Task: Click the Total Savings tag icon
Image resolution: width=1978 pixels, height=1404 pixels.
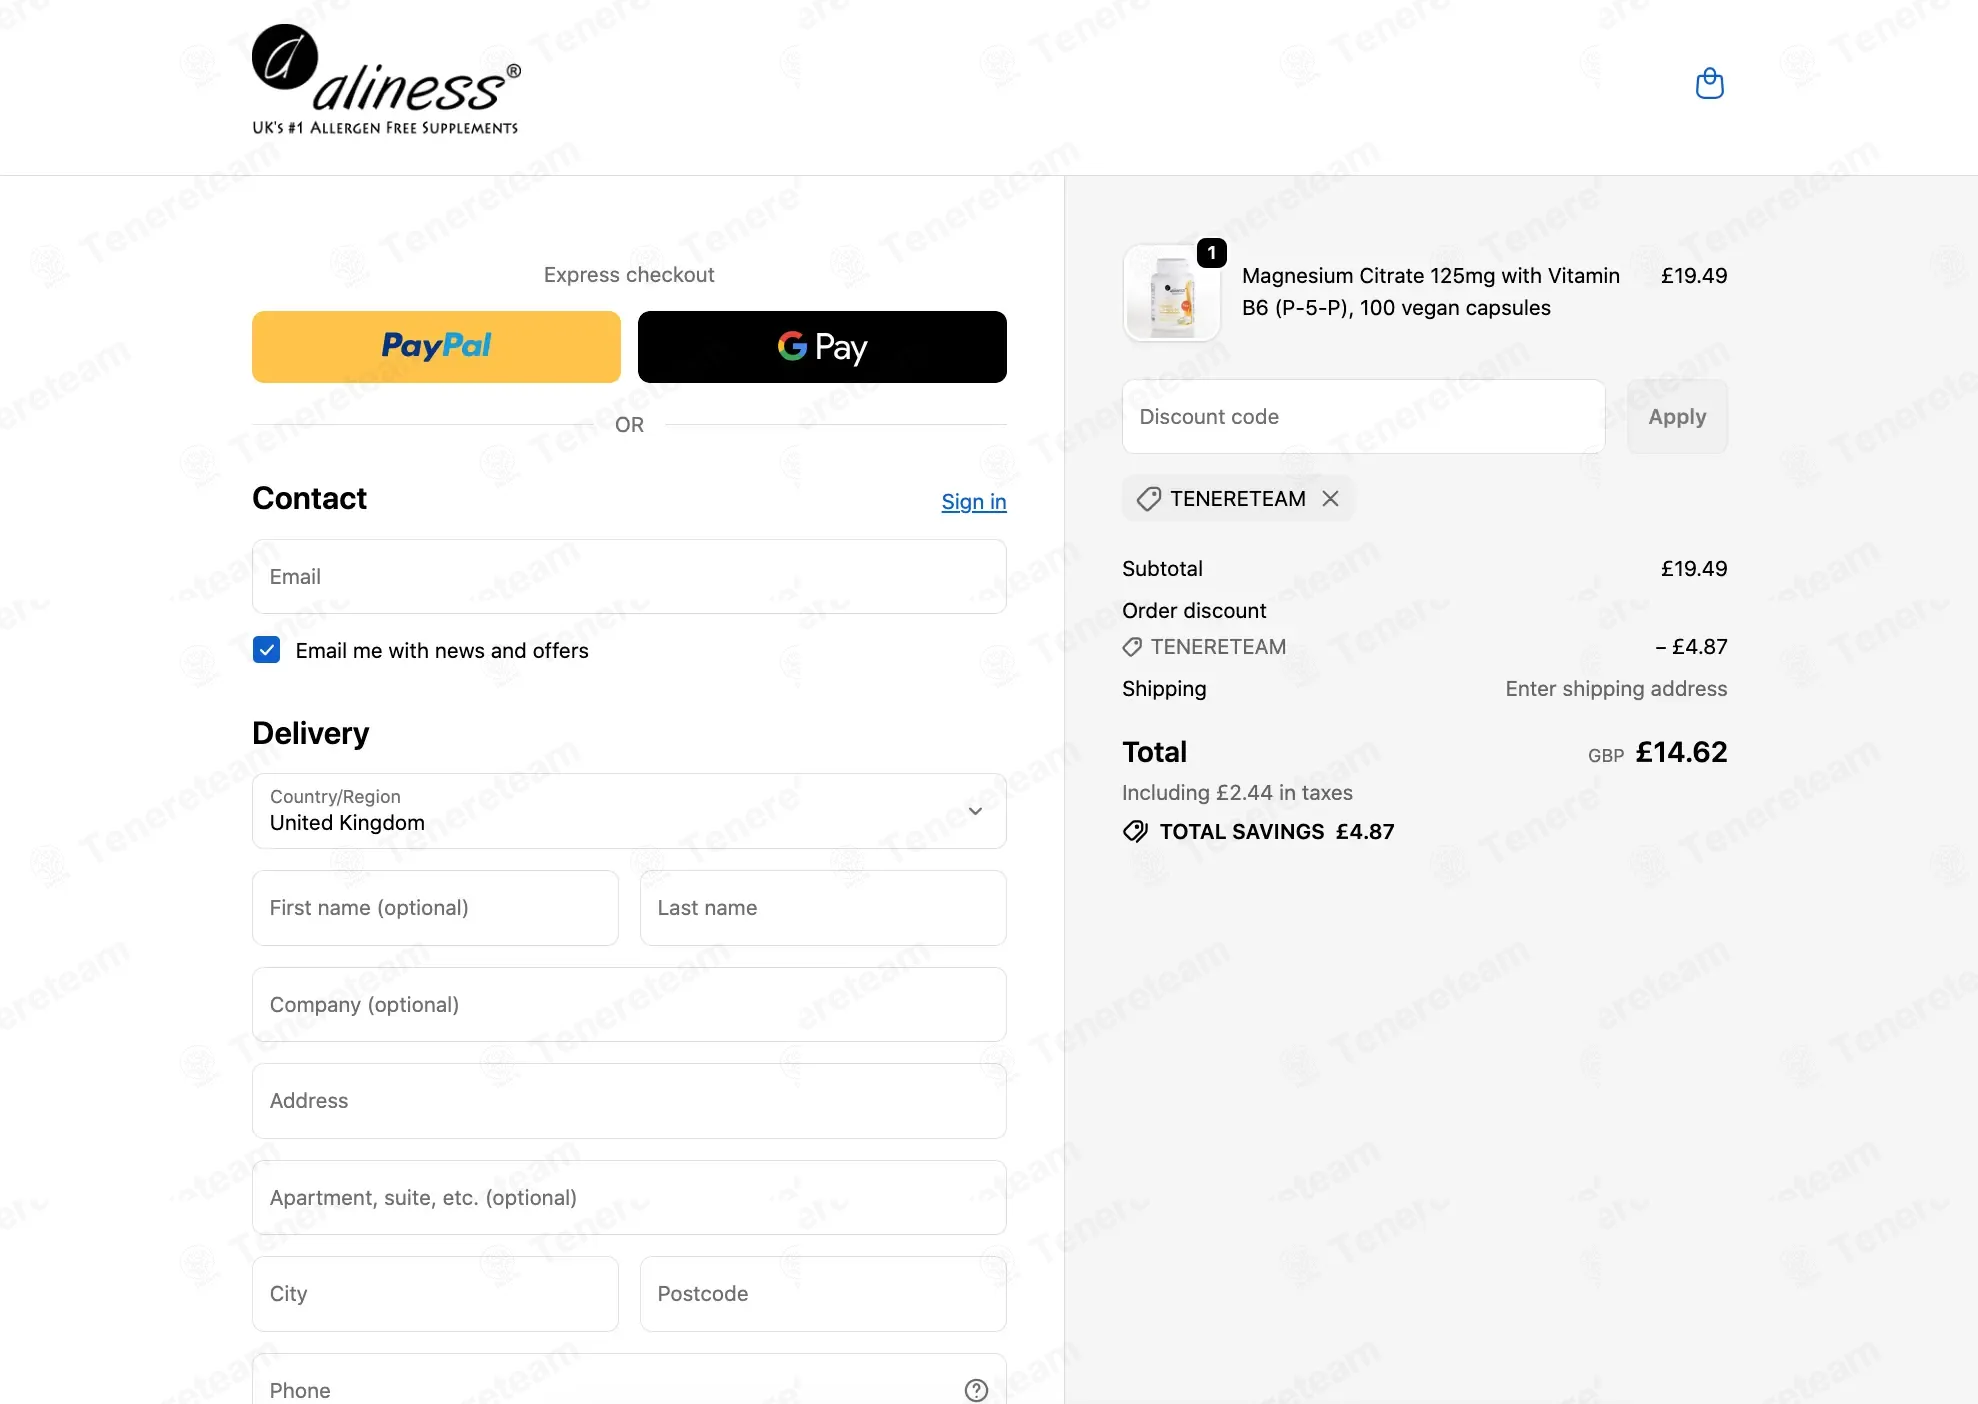Action: tap(1135, 832)
